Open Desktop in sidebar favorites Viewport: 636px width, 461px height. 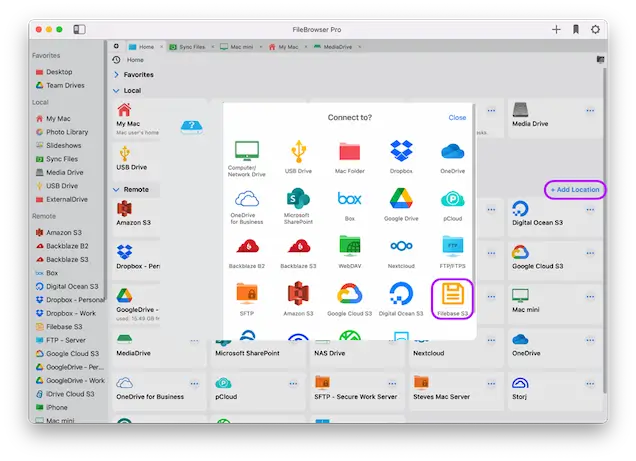(59, 72)
